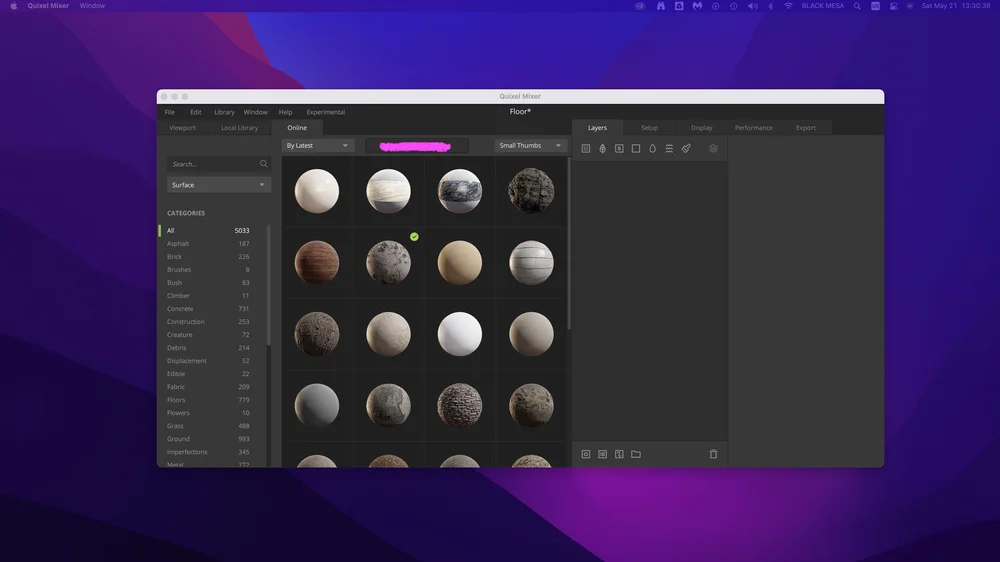Select the Floors category
Viewport: 1000px width, 562px height.
(x=208, y=400)
